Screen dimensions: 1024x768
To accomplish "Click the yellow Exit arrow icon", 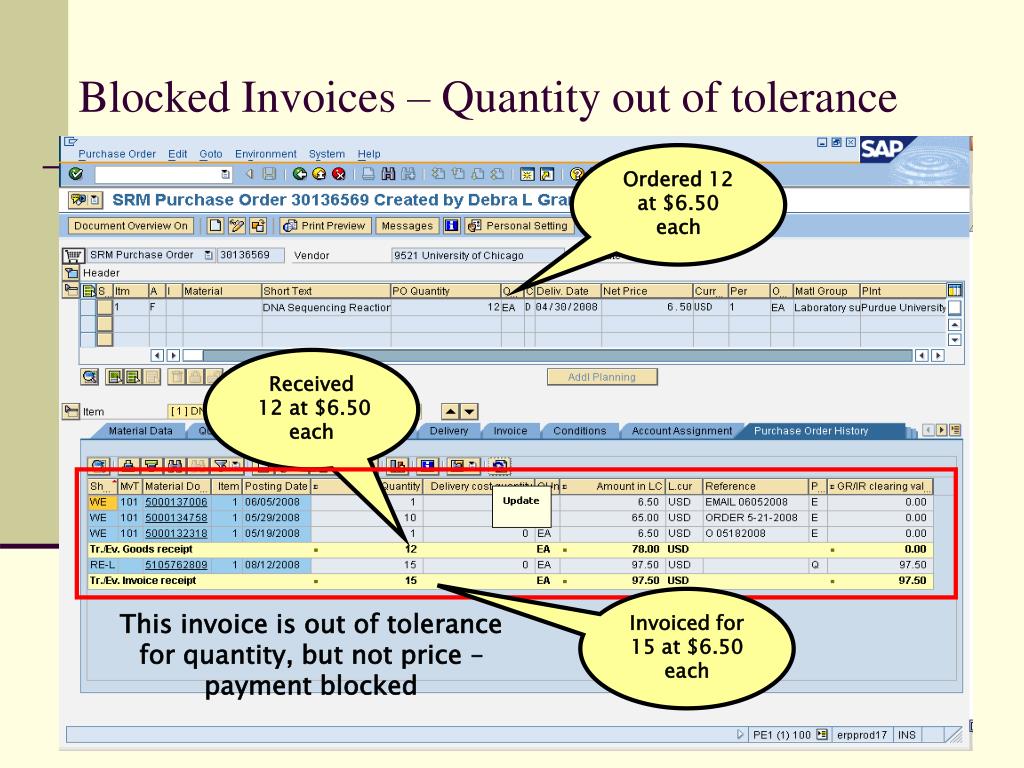I will pos(319,174).
